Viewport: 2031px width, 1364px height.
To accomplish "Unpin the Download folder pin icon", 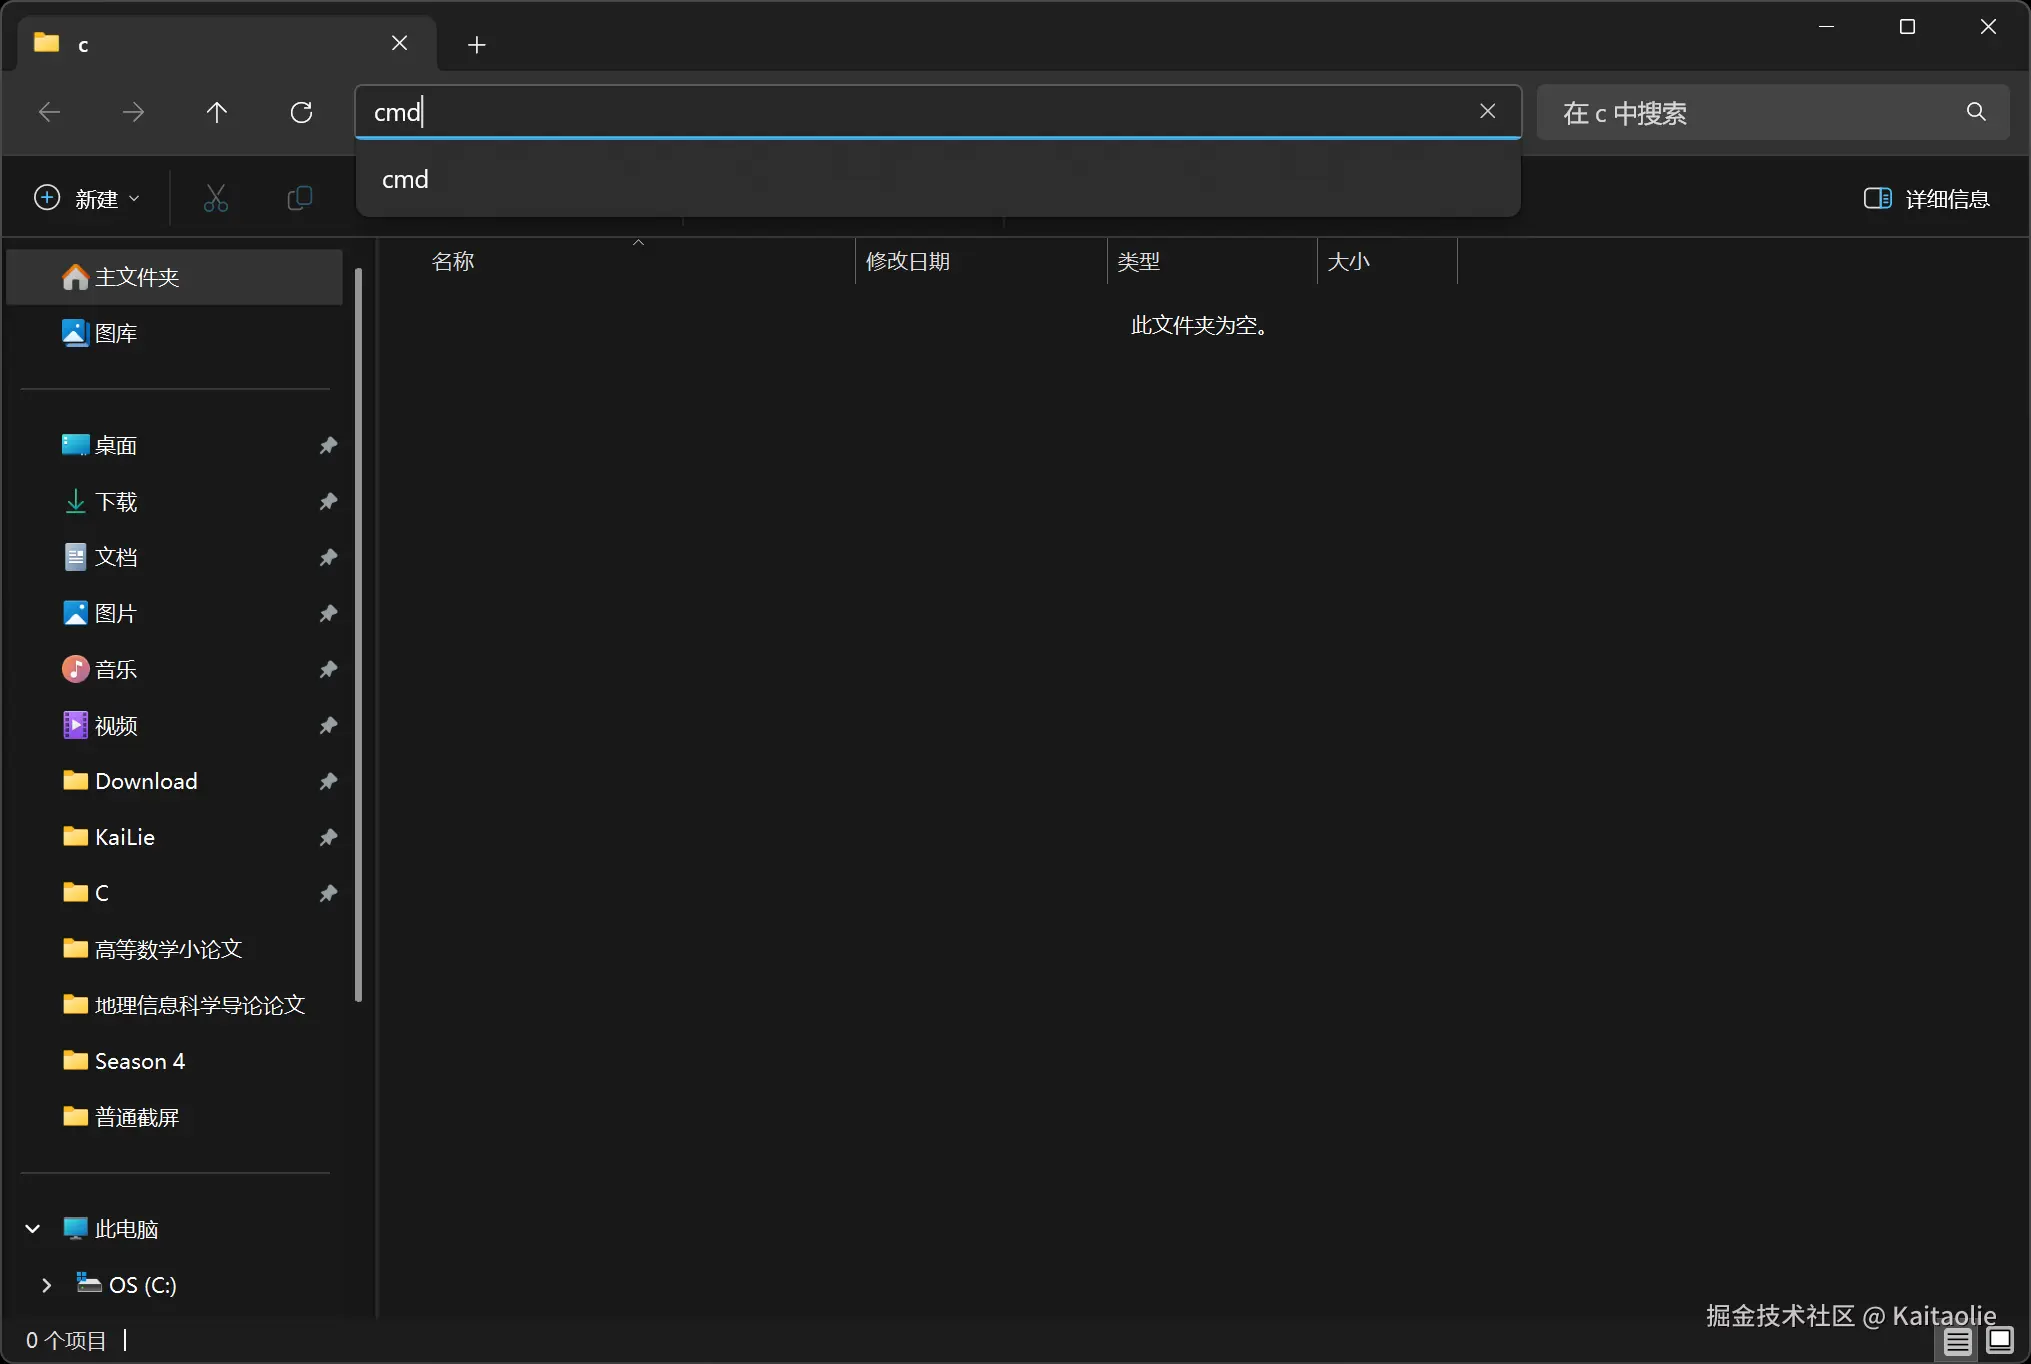I will [328, 781].
